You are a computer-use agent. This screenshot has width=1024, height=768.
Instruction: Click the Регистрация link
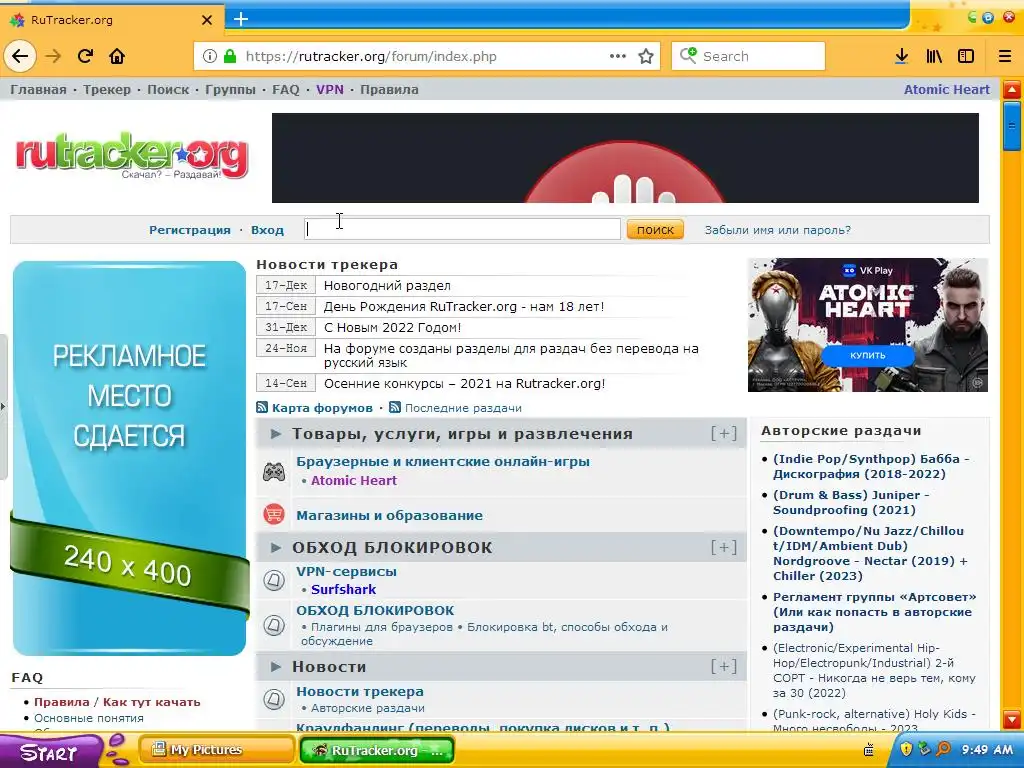tap(189, 230)
